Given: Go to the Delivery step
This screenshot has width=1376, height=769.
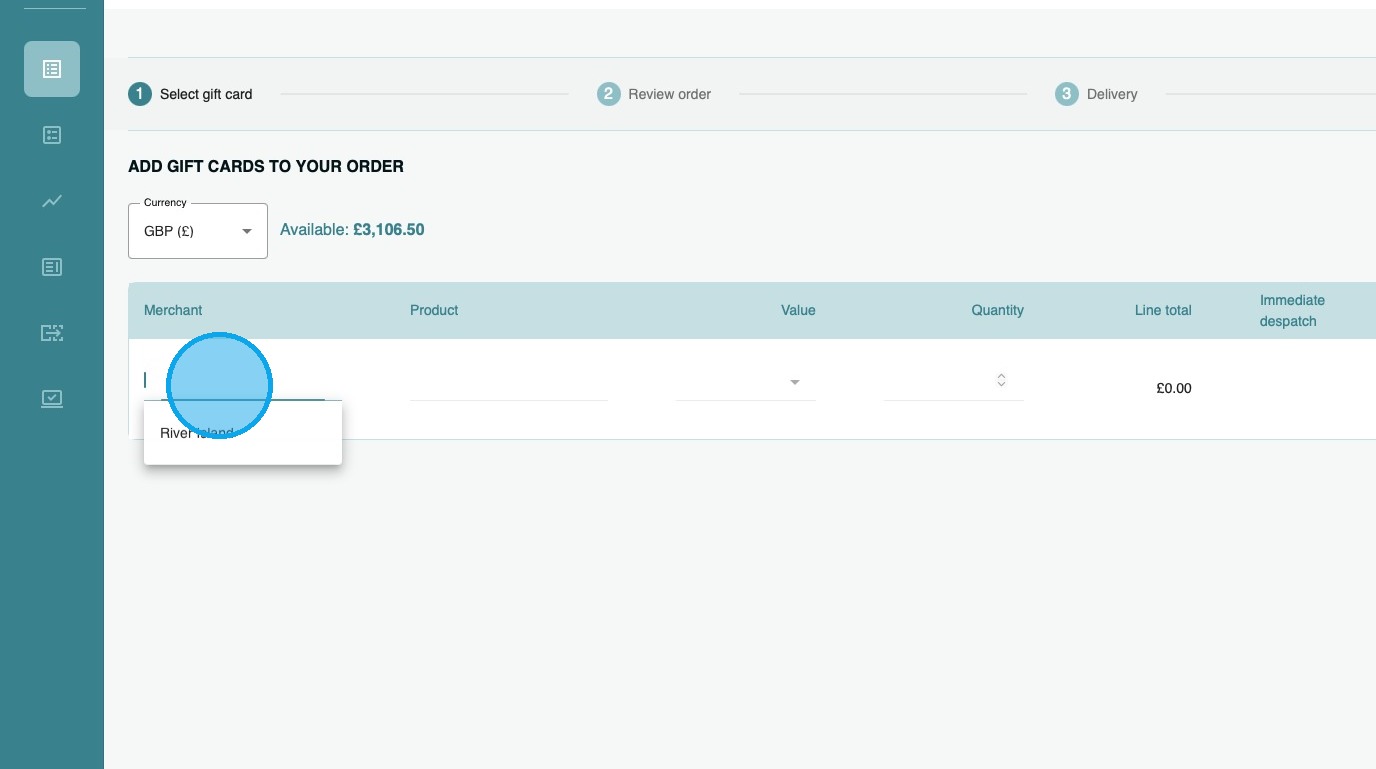Looking at the screenshot, I should pyautogui.click(x=1096, y=94).
